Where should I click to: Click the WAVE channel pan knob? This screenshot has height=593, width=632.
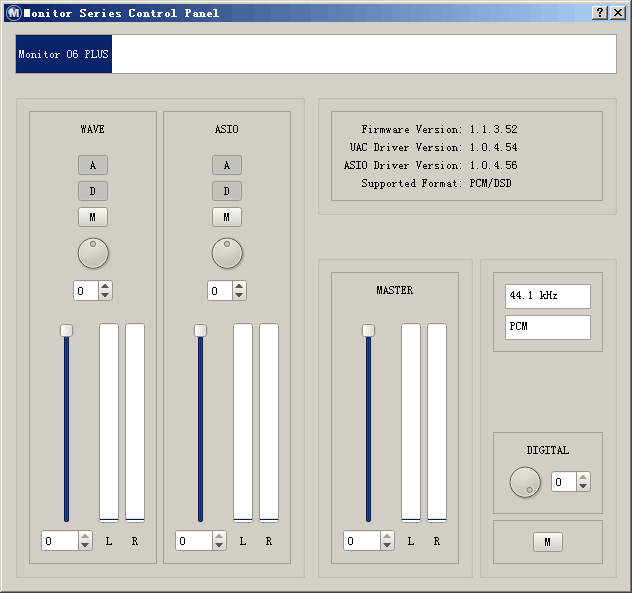[93, 253]
